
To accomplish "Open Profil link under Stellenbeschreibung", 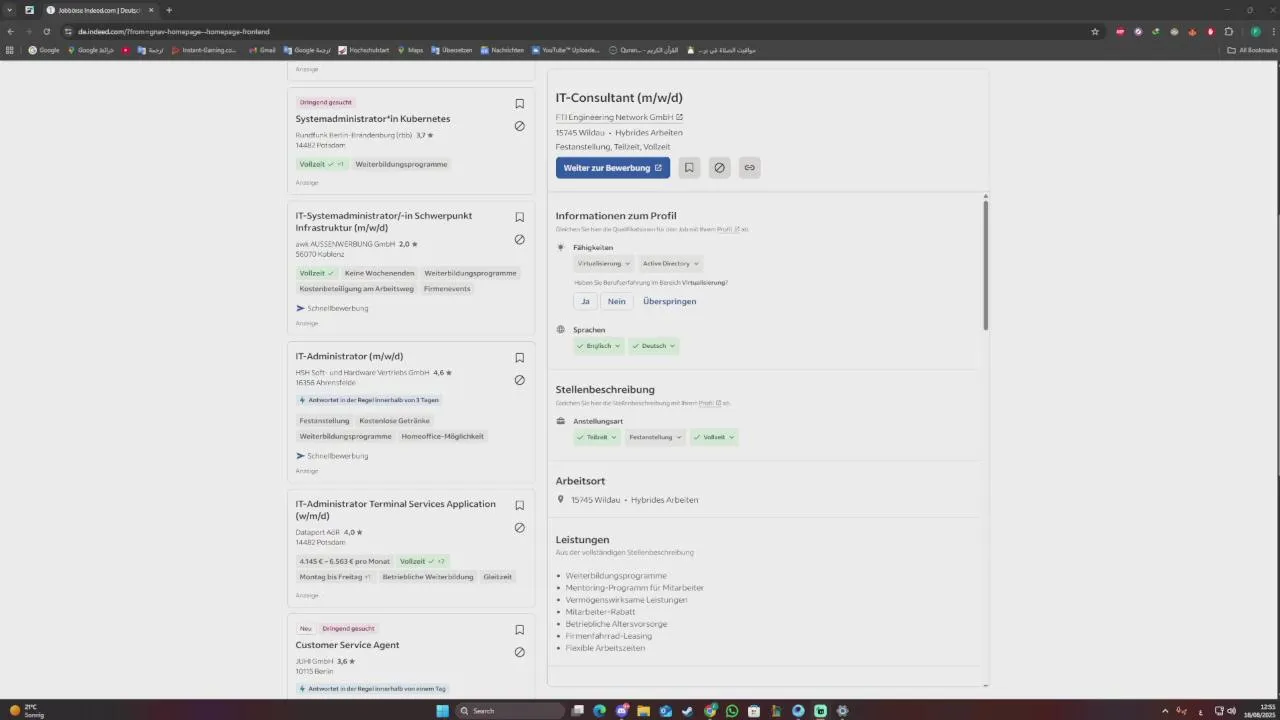I will pyautogui.click(x=710, y=403).
